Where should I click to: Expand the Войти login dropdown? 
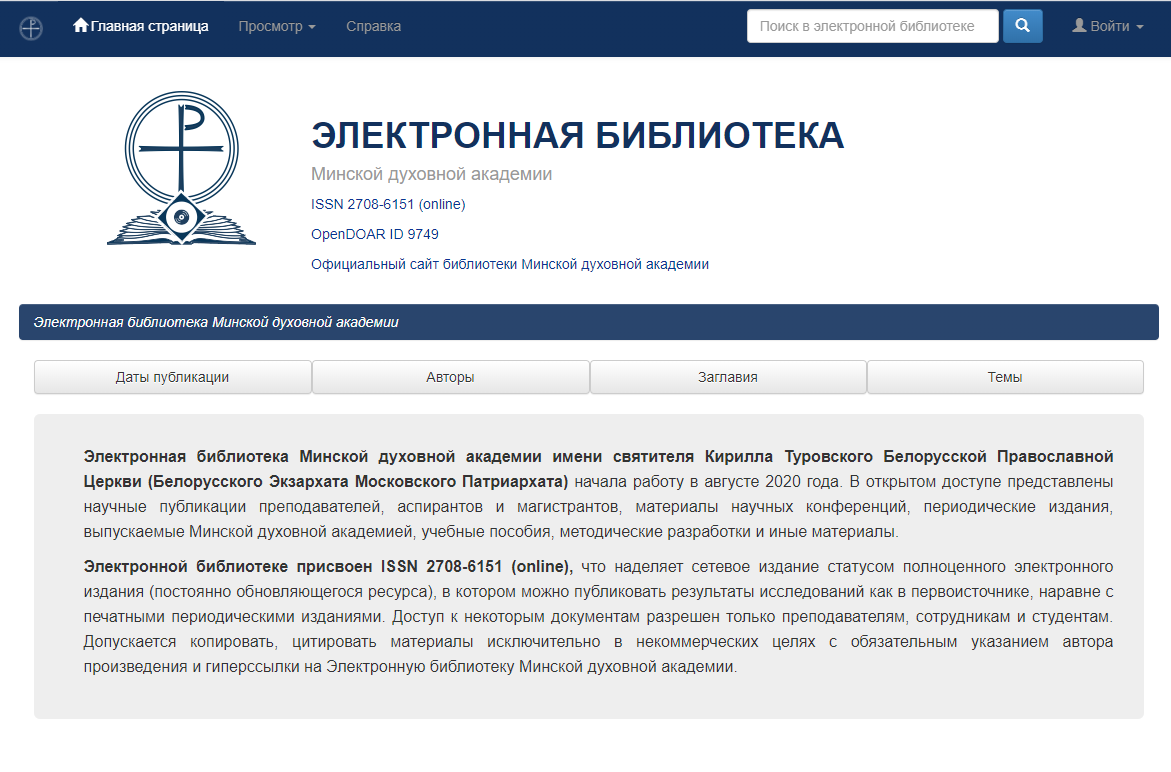click(1108, 26)
